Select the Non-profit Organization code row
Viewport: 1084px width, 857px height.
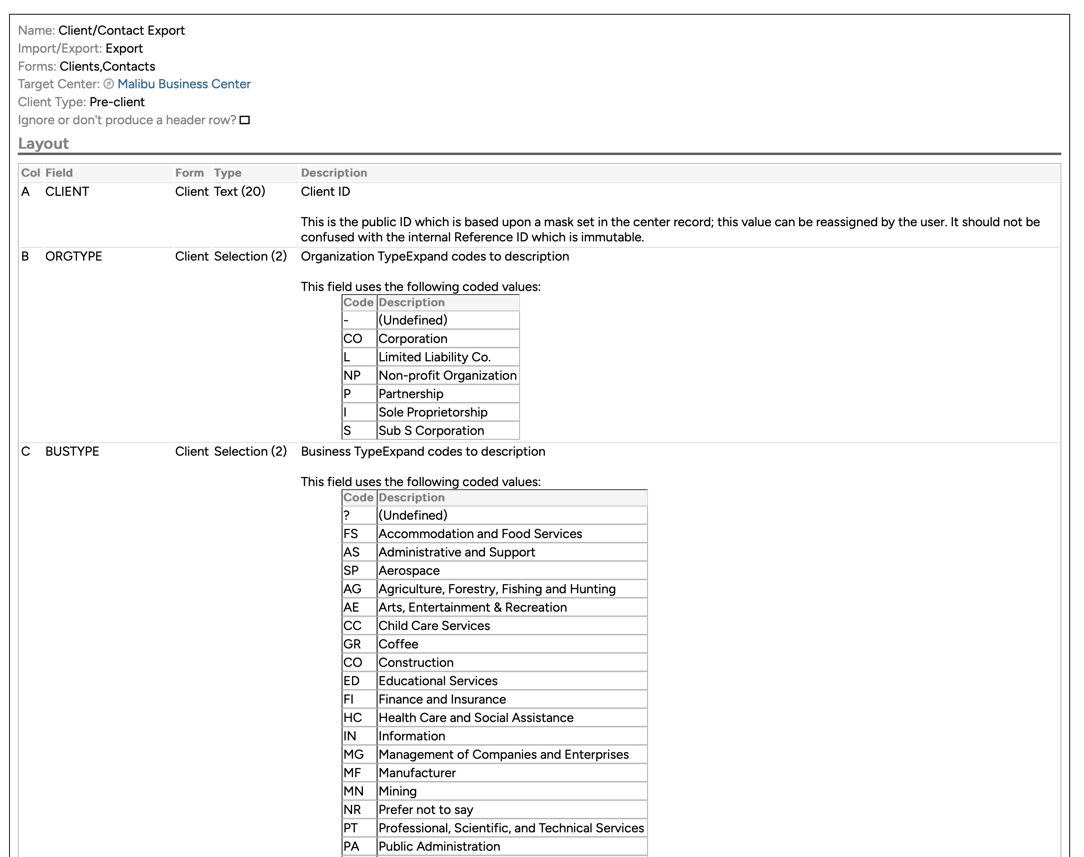pyautogui.click(x=447, y=376)
